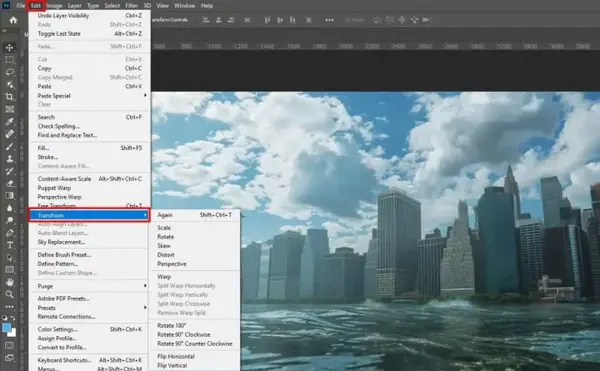Open the blue foreground color swatch
This screenshot has width=600, height=371.
[x=7, y=327]
